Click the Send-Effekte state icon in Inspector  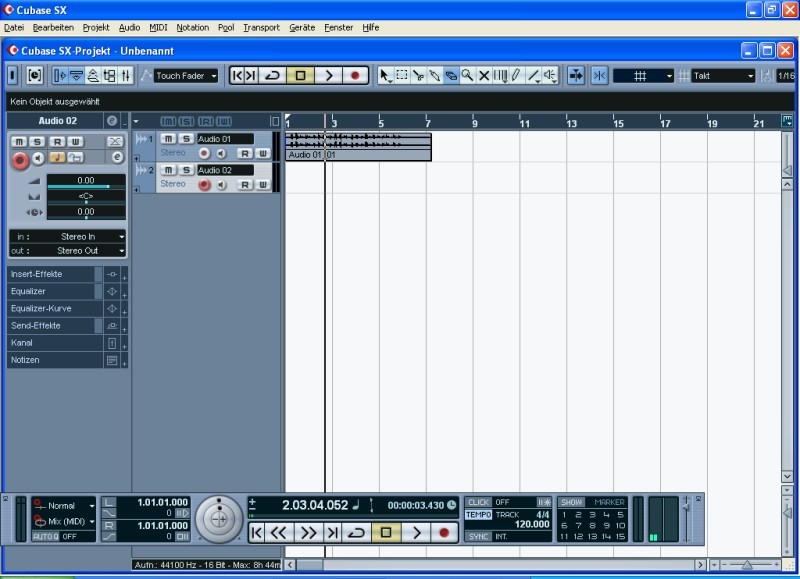pos(112,325)
